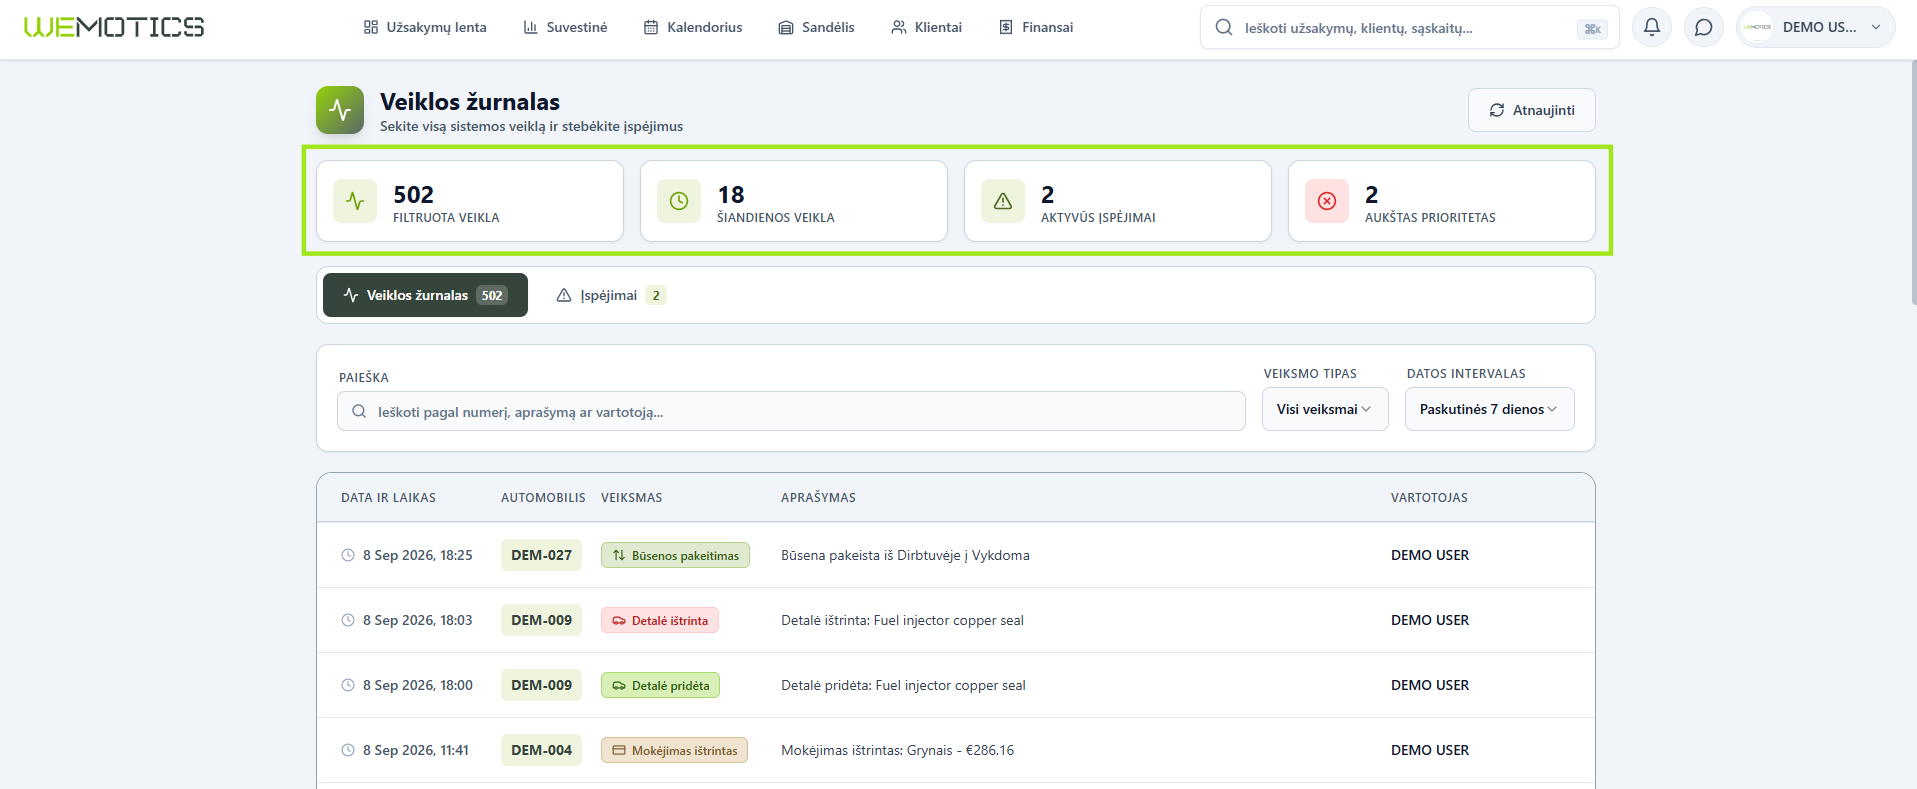This screenshot has width=1917, height=789.
Task: Select the Veiklos žurnalas tab
Action: coord(425,295)
